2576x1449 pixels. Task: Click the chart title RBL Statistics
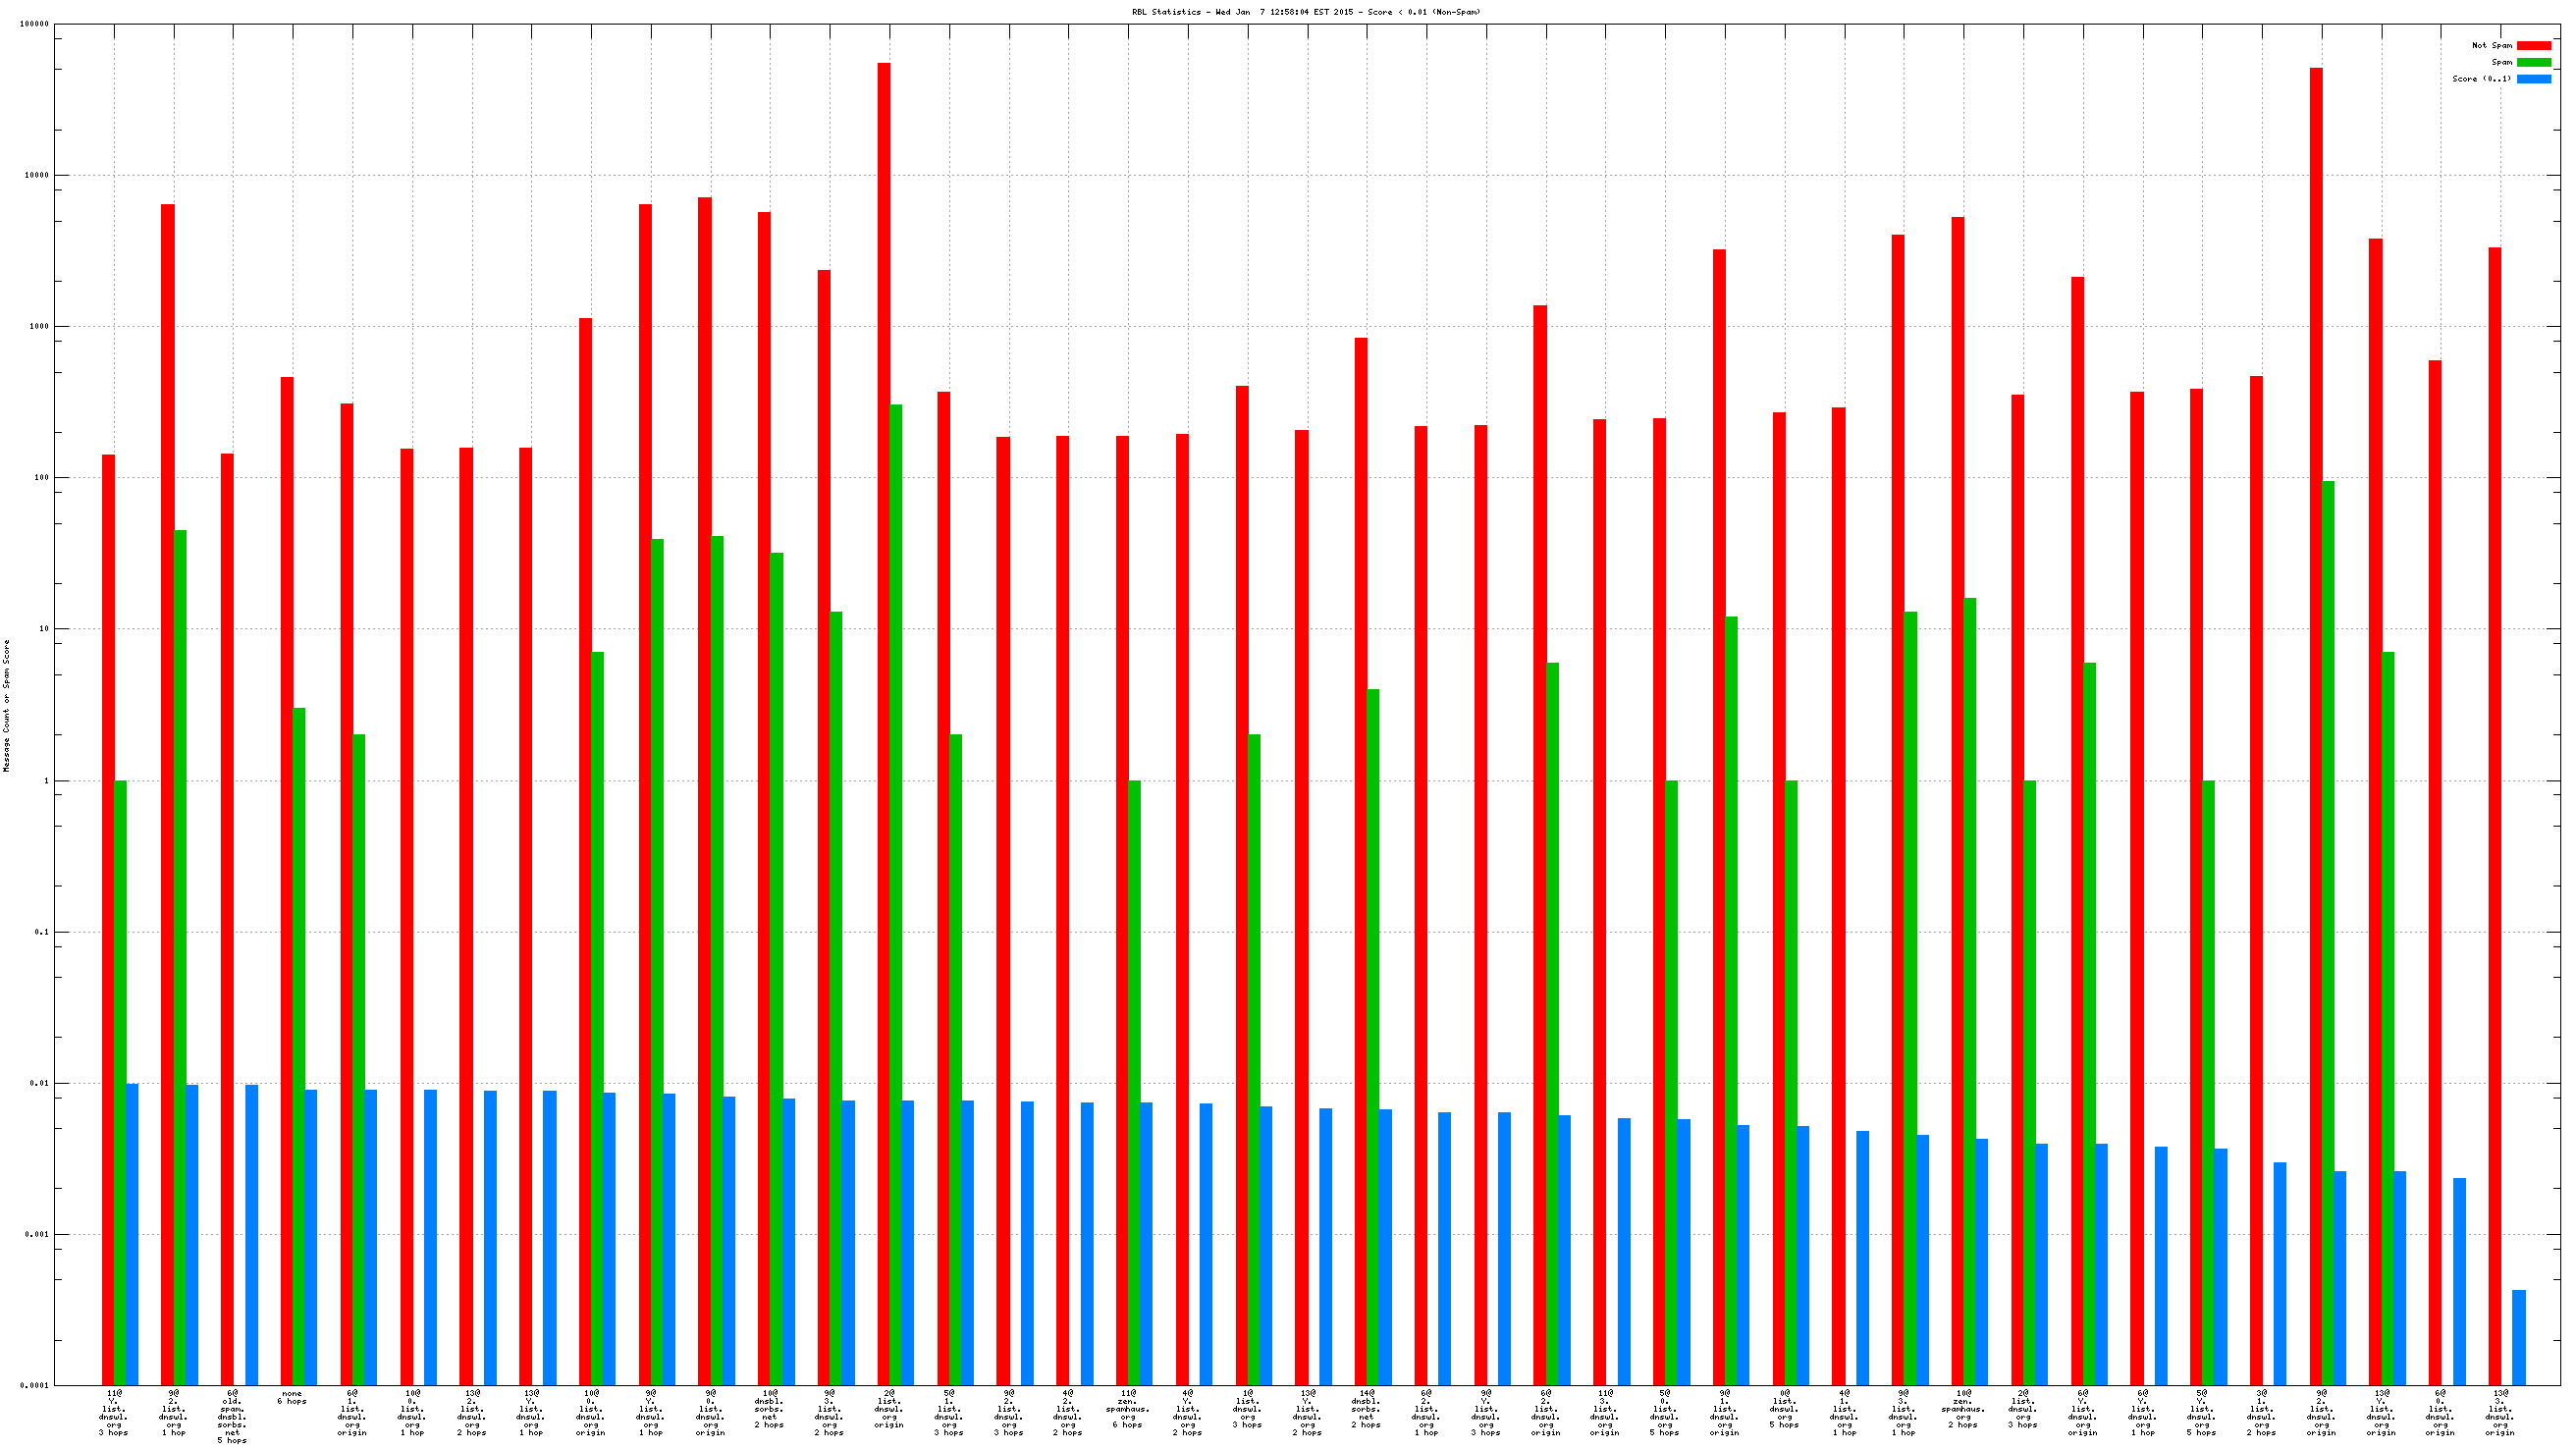pyautogui.click(x=1305, y=12)
